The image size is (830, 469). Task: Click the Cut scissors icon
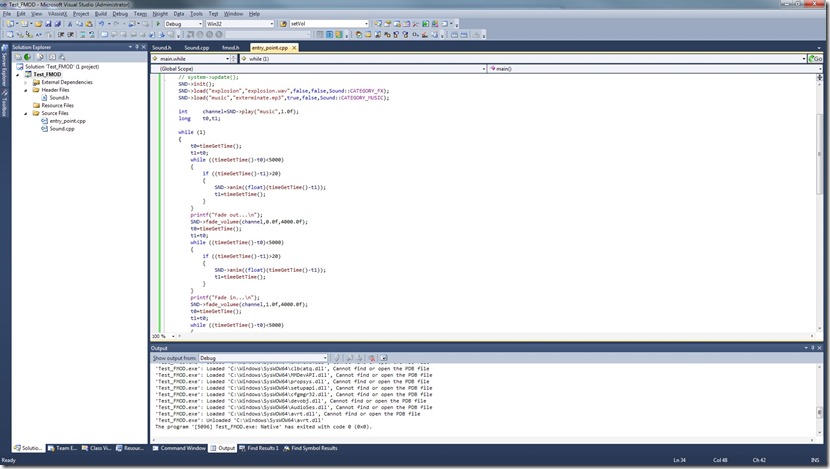(70, 24)
